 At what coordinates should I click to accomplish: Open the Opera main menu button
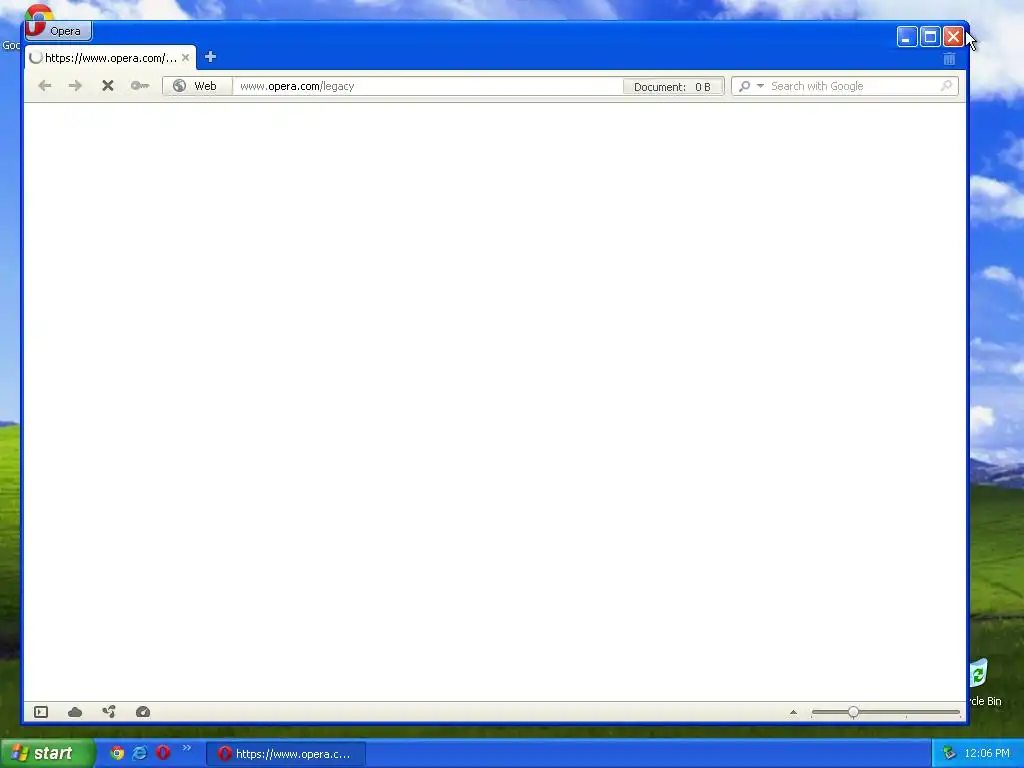[58, 31]
